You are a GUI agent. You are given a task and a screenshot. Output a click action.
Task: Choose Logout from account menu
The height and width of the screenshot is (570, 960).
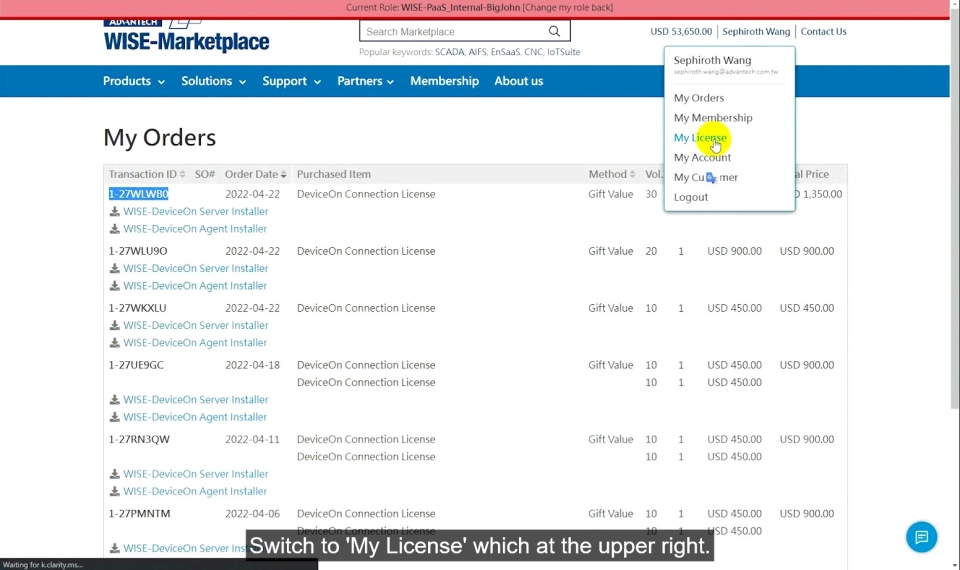691,197
